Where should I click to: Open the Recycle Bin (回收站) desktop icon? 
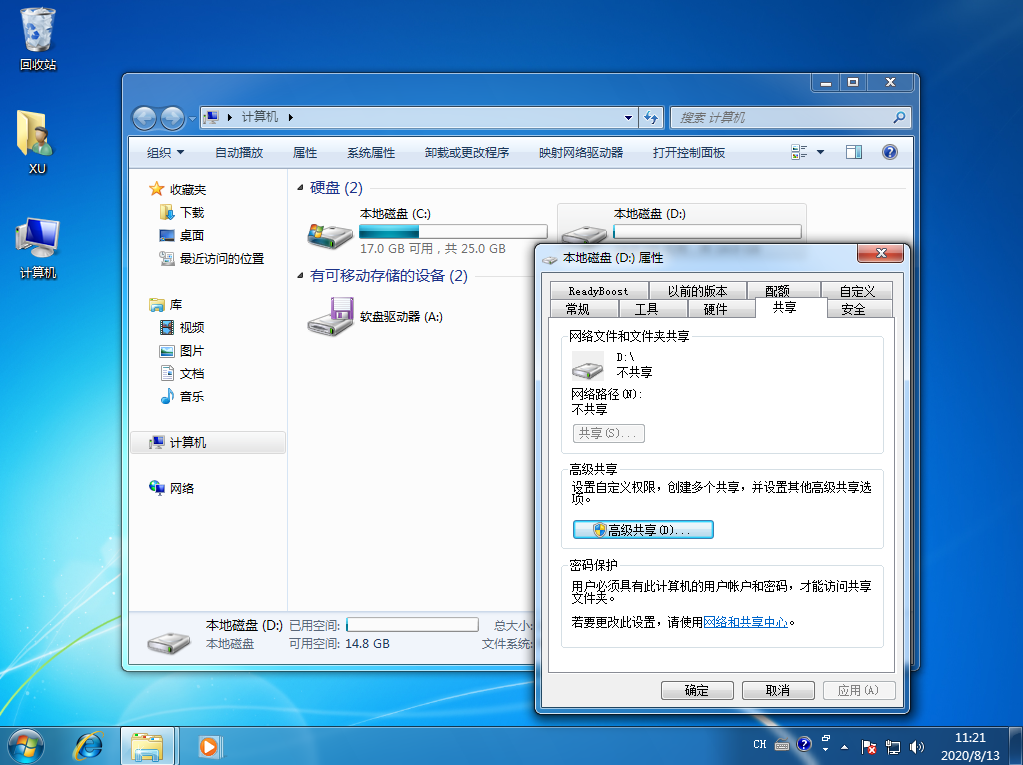coord(38,31)
